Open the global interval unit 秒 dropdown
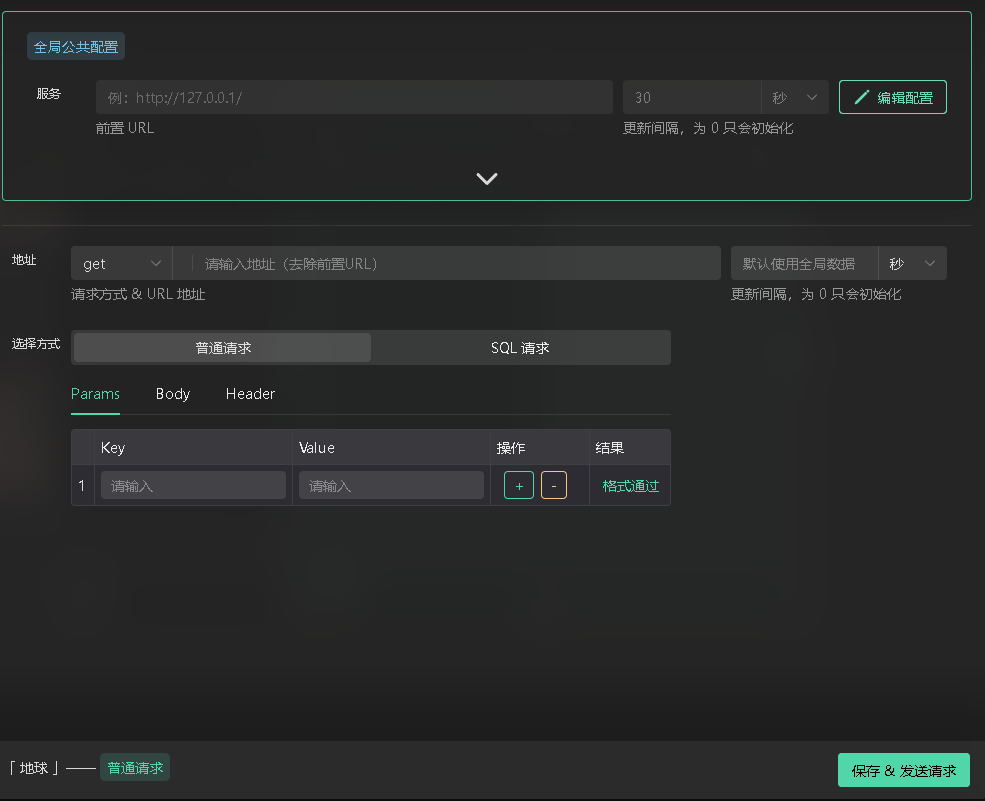The width and height of the screenshot is (985, 801). point(795,97)
